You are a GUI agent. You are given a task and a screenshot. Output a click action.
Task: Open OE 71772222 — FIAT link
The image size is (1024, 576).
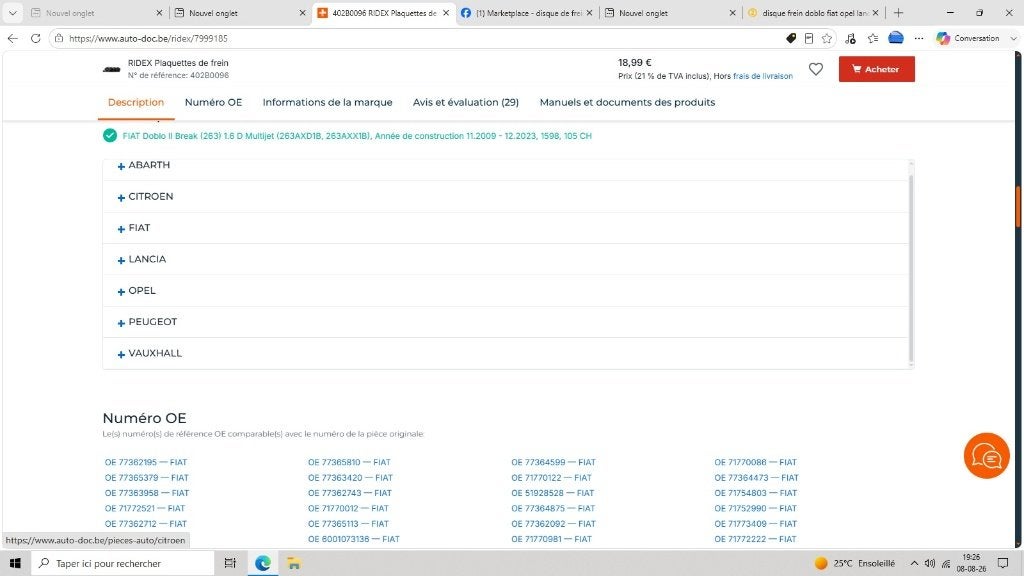[x=755, y=539]
